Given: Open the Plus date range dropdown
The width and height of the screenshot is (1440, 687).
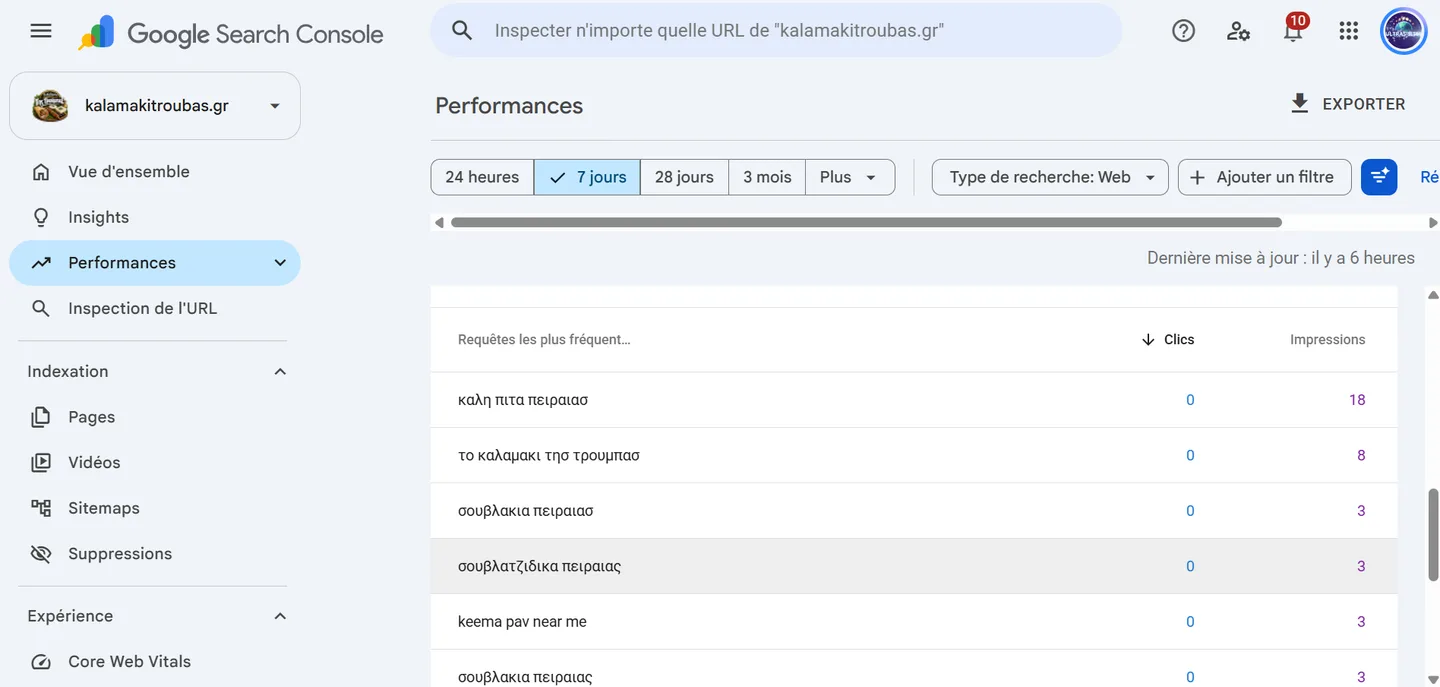Looking at the screenshot, I should point(849,177).
